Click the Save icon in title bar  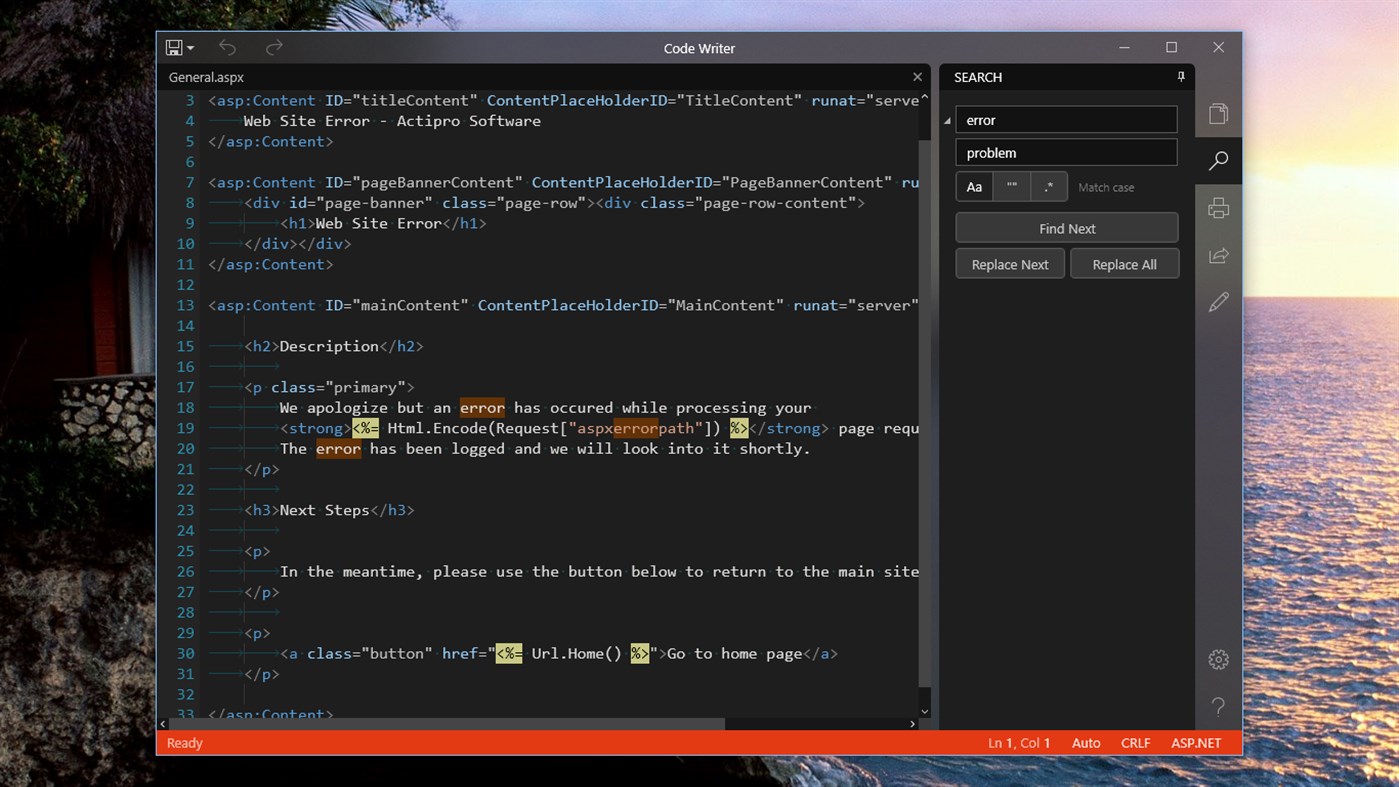coord(174,48)
